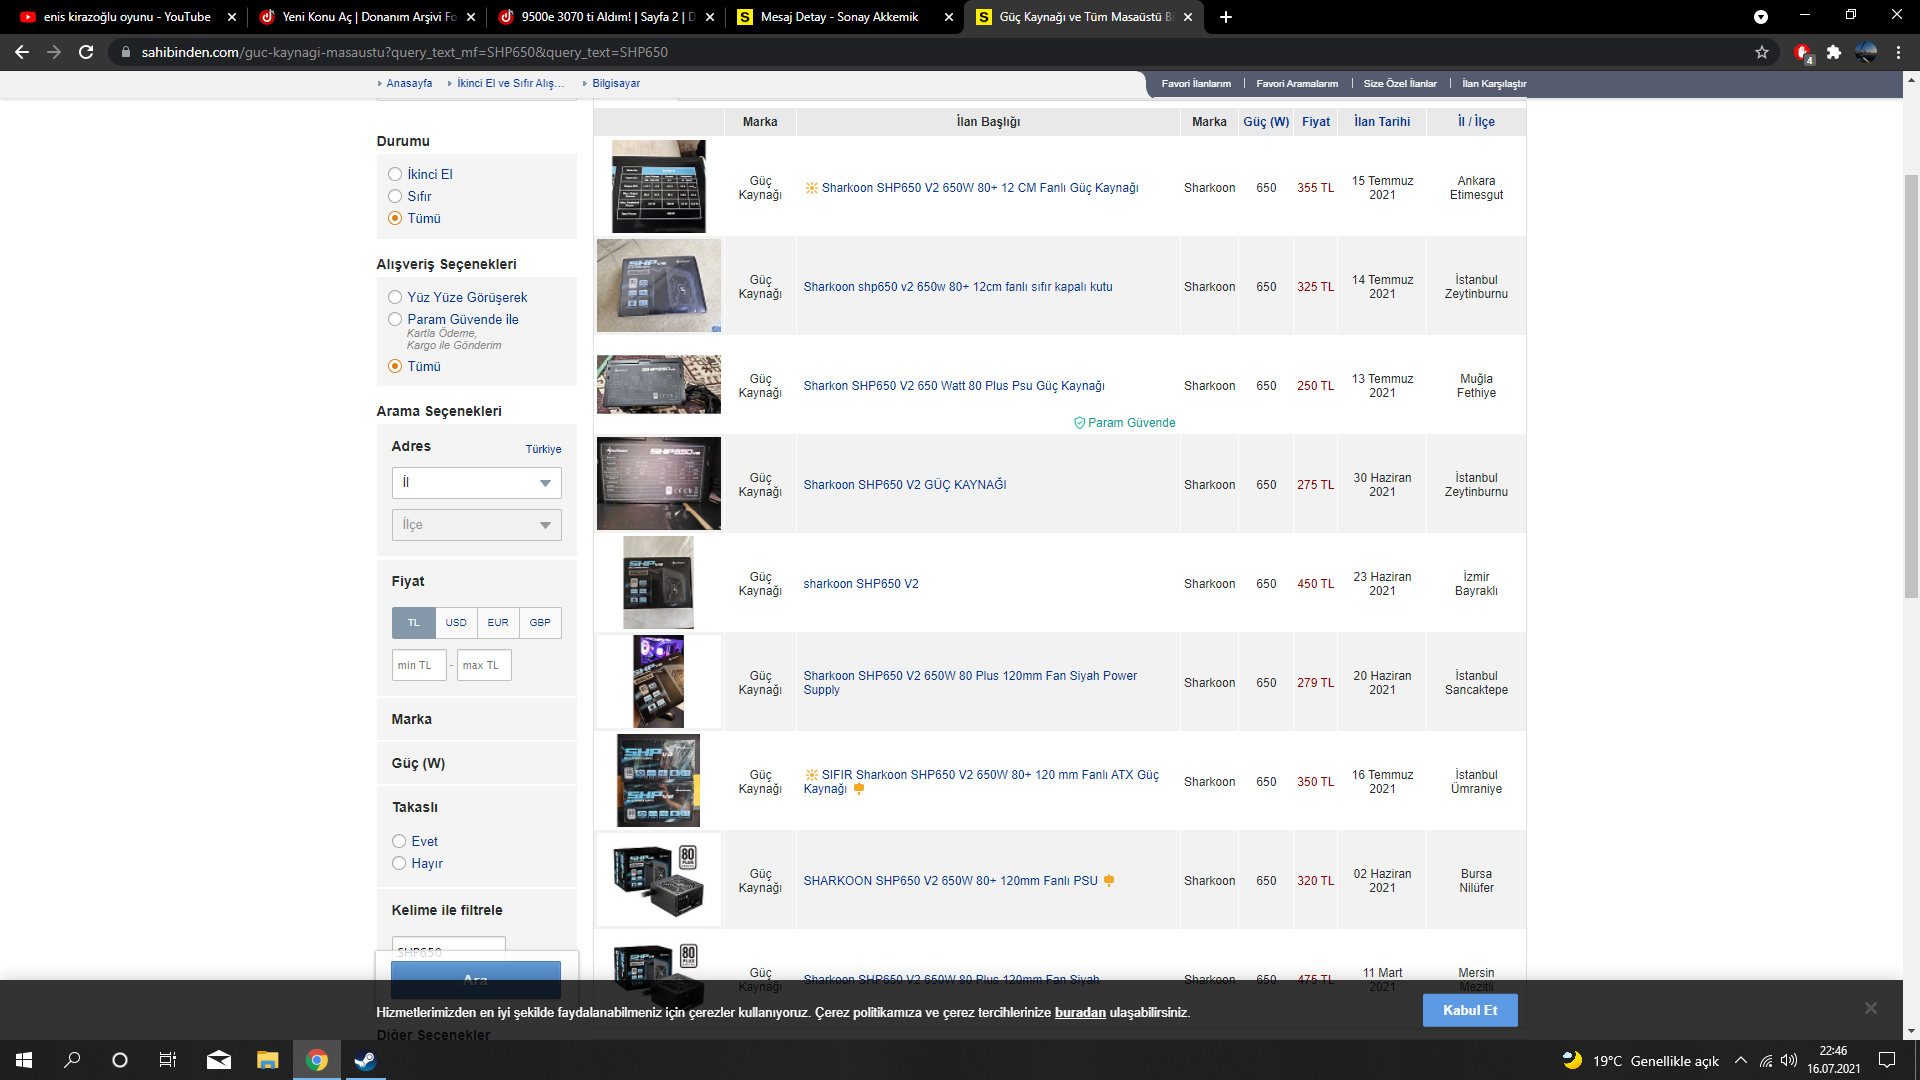Open File Explorer from taskbar
Viewport: 1920px width, 1080px height.
(267, 1060)
